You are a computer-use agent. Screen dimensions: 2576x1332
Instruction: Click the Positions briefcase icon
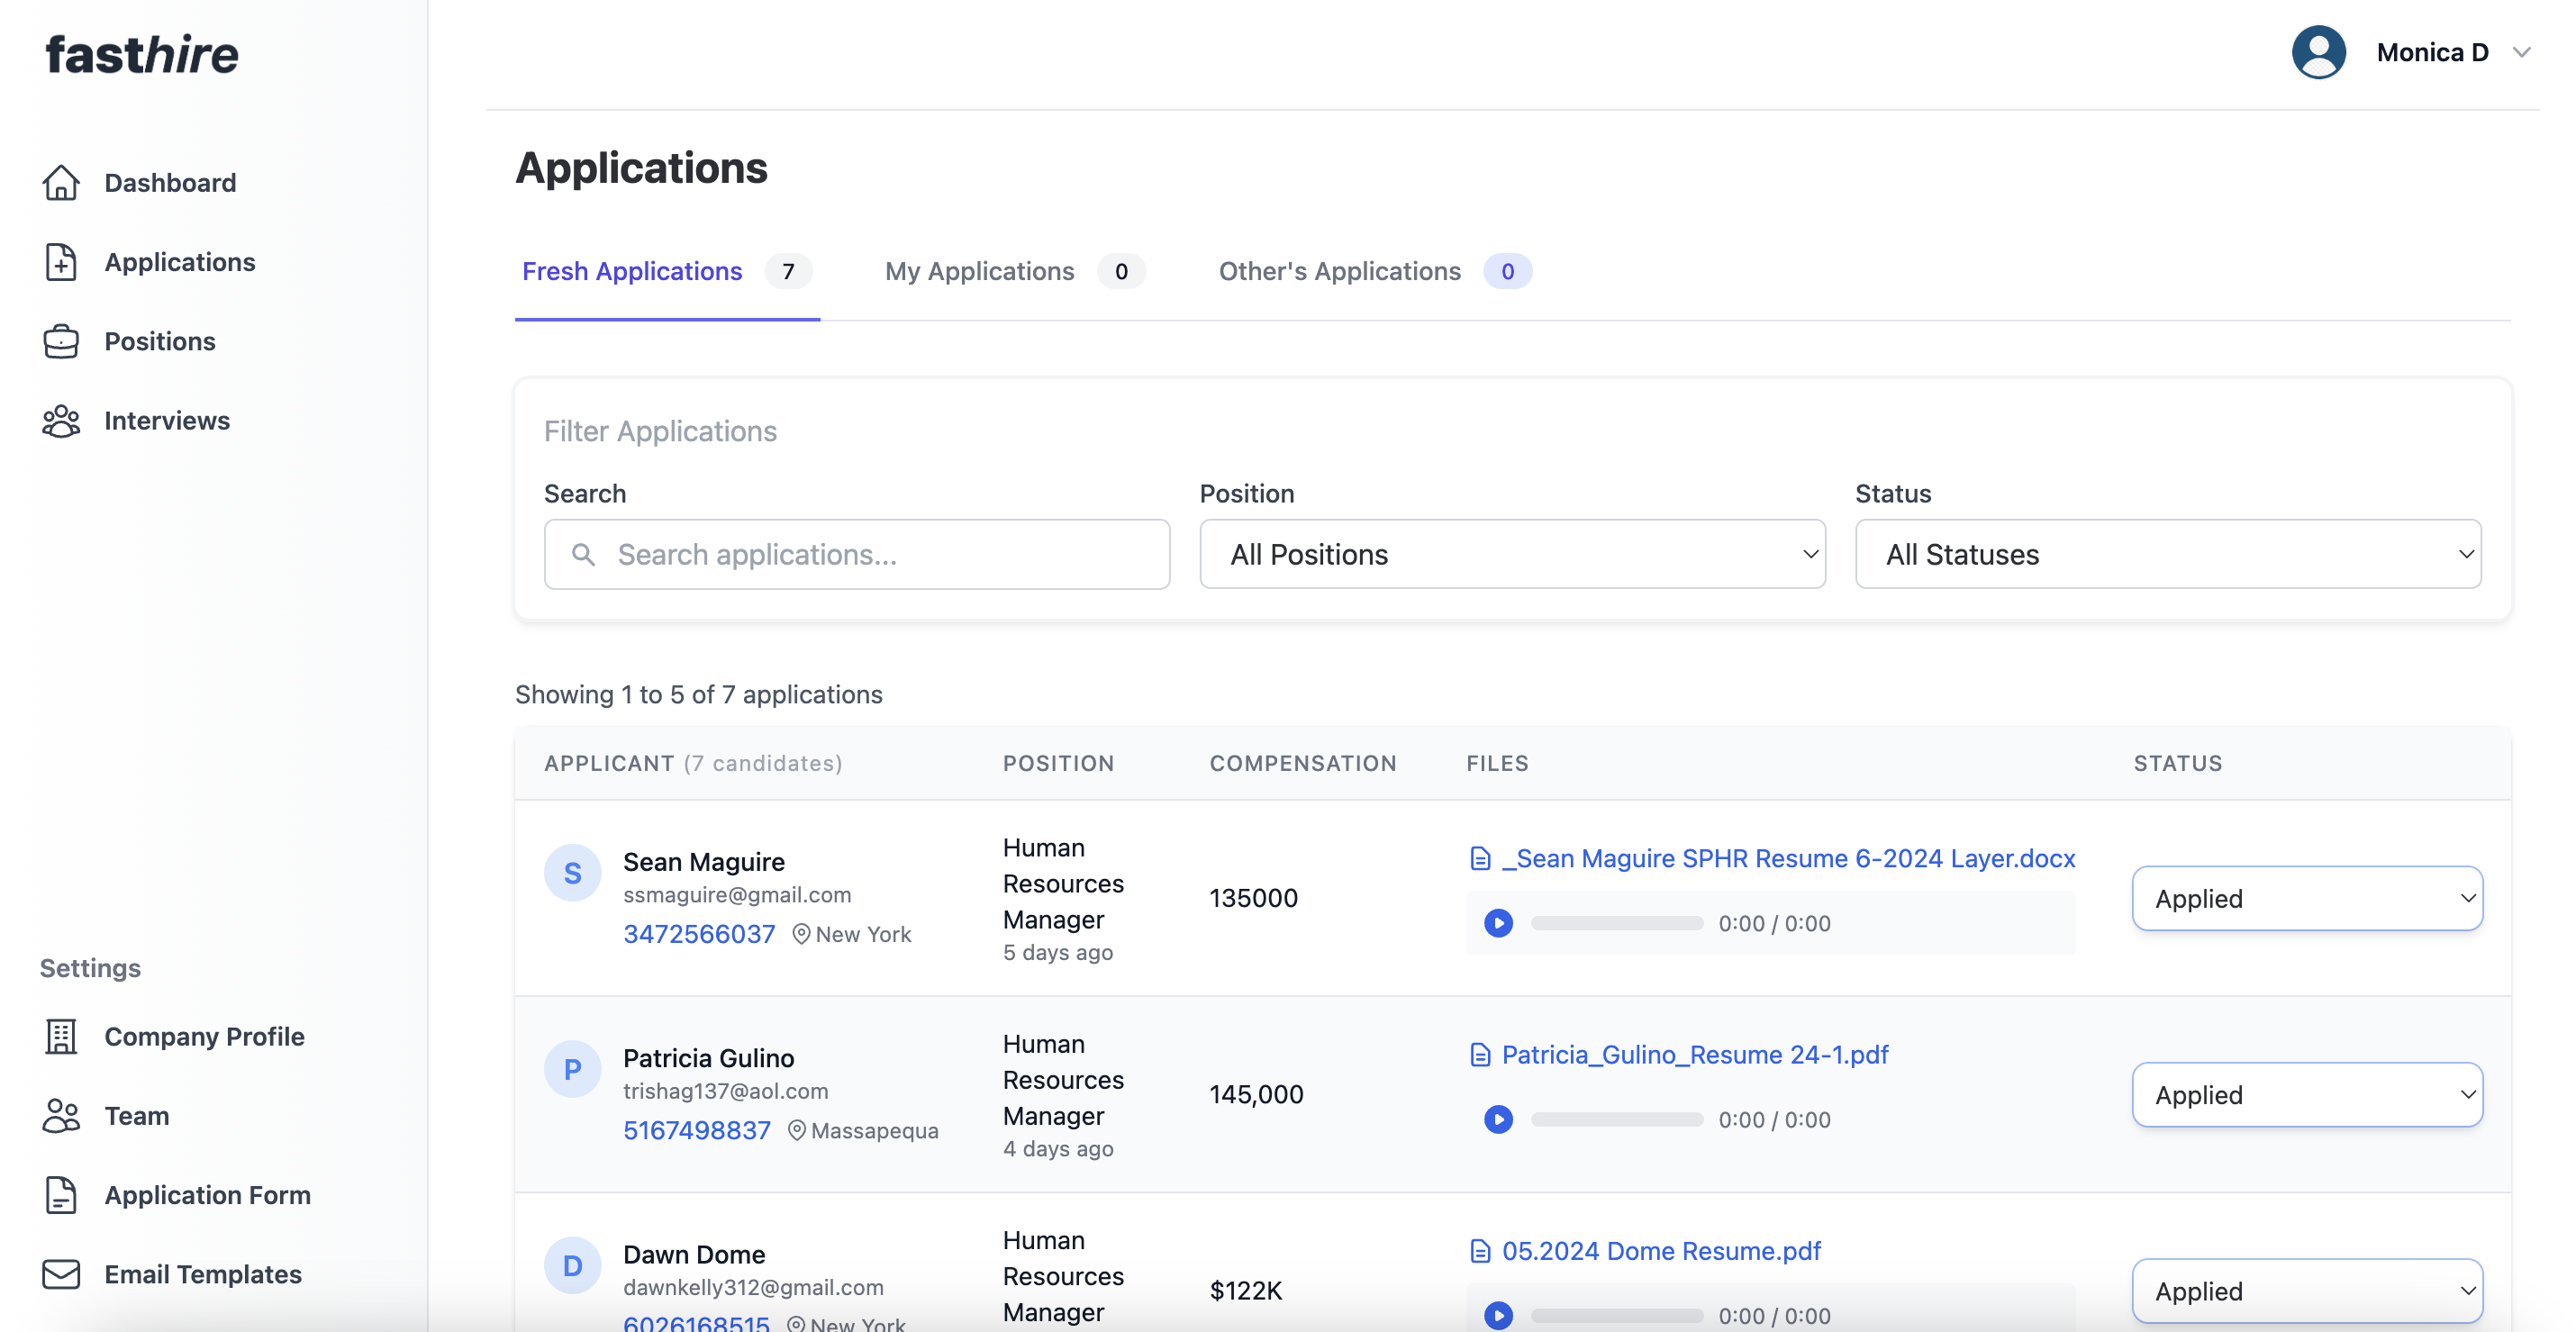(61, 341)
